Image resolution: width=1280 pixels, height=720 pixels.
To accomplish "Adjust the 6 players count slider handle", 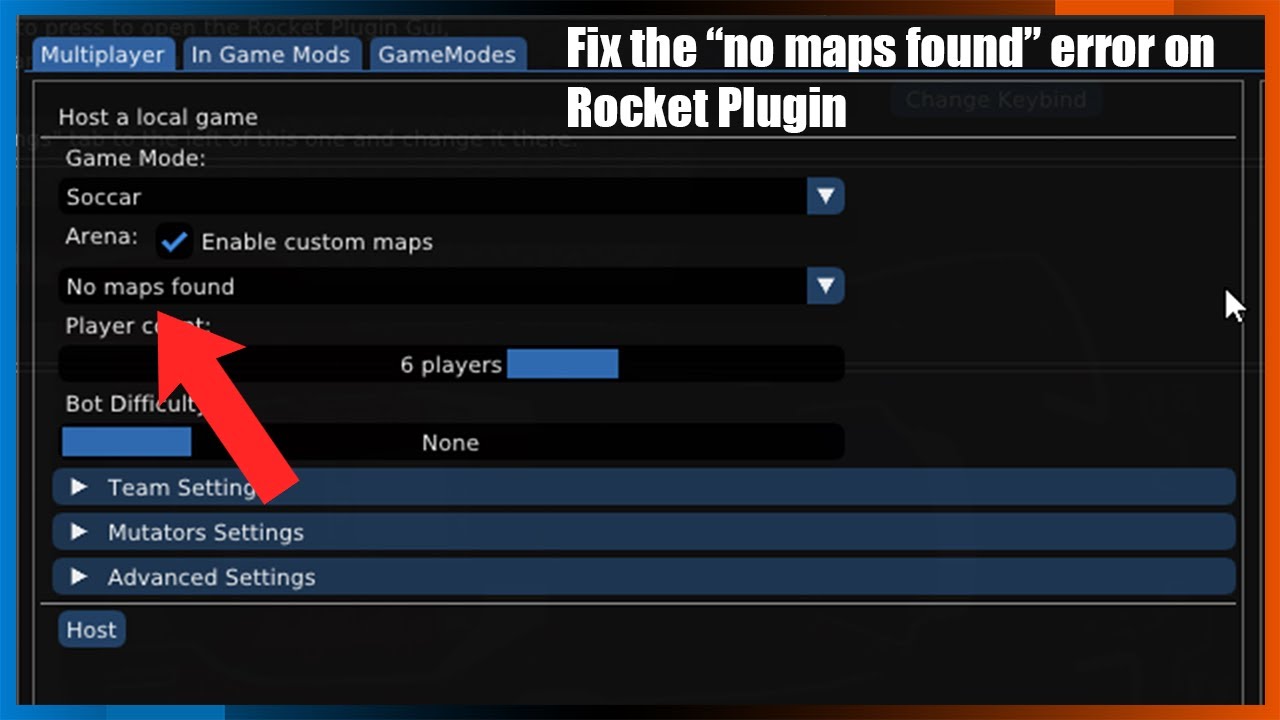I will 563,364.
